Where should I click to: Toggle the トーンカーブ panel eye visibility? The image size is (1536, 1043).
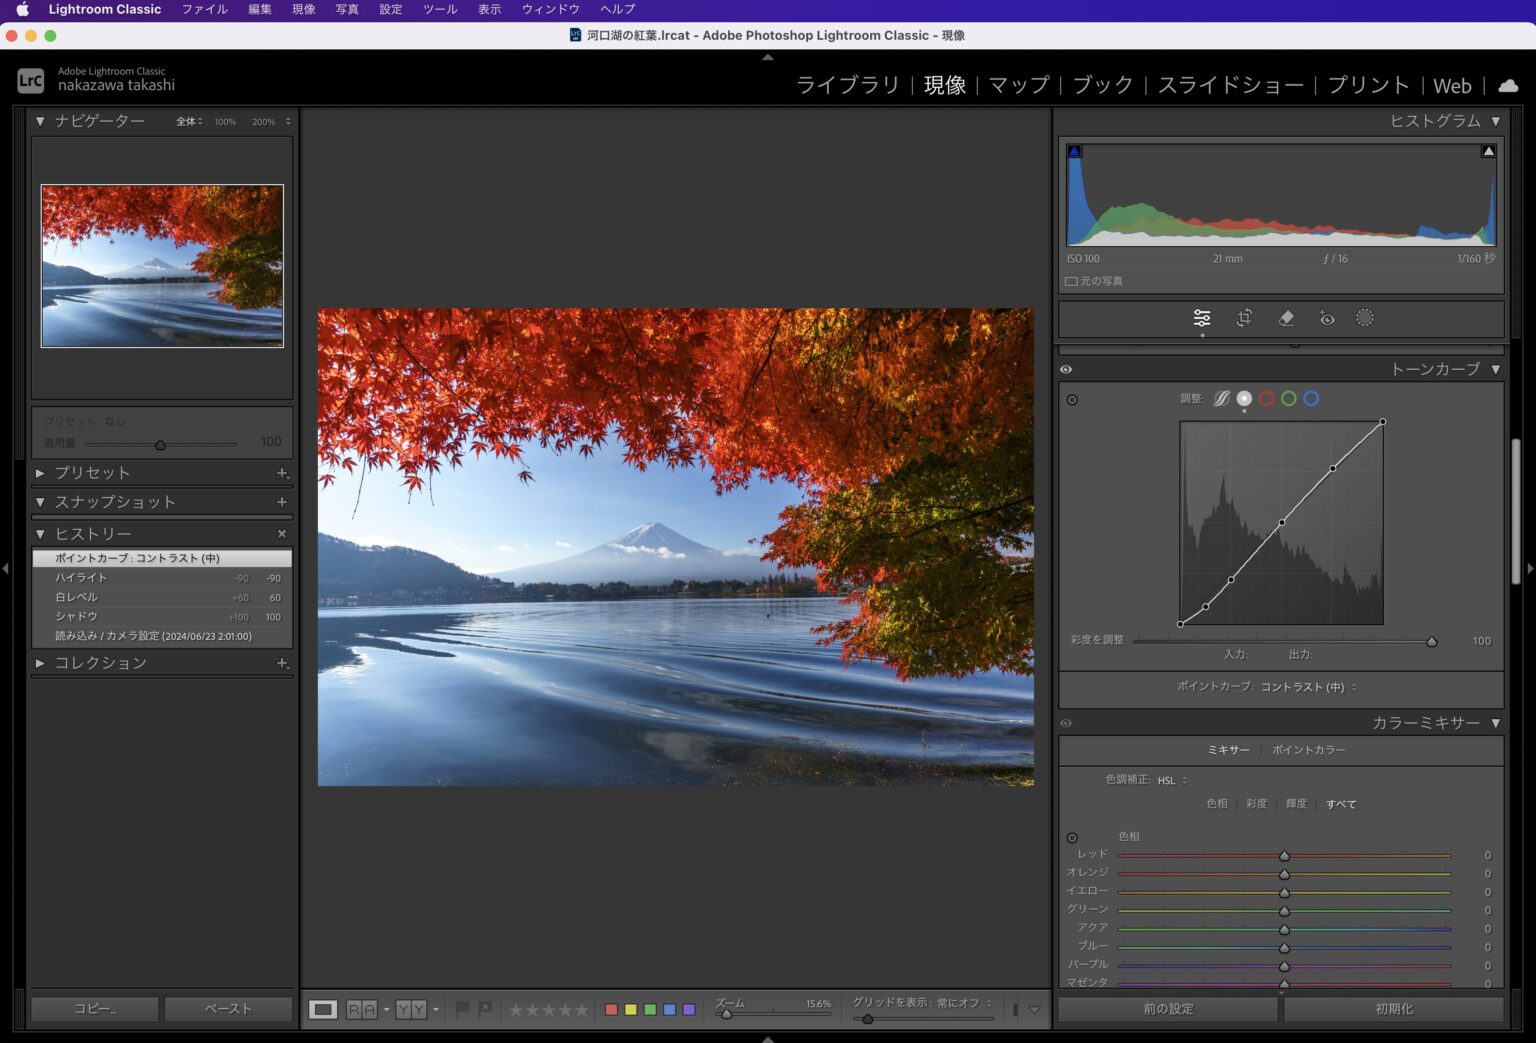point(1066,369)
